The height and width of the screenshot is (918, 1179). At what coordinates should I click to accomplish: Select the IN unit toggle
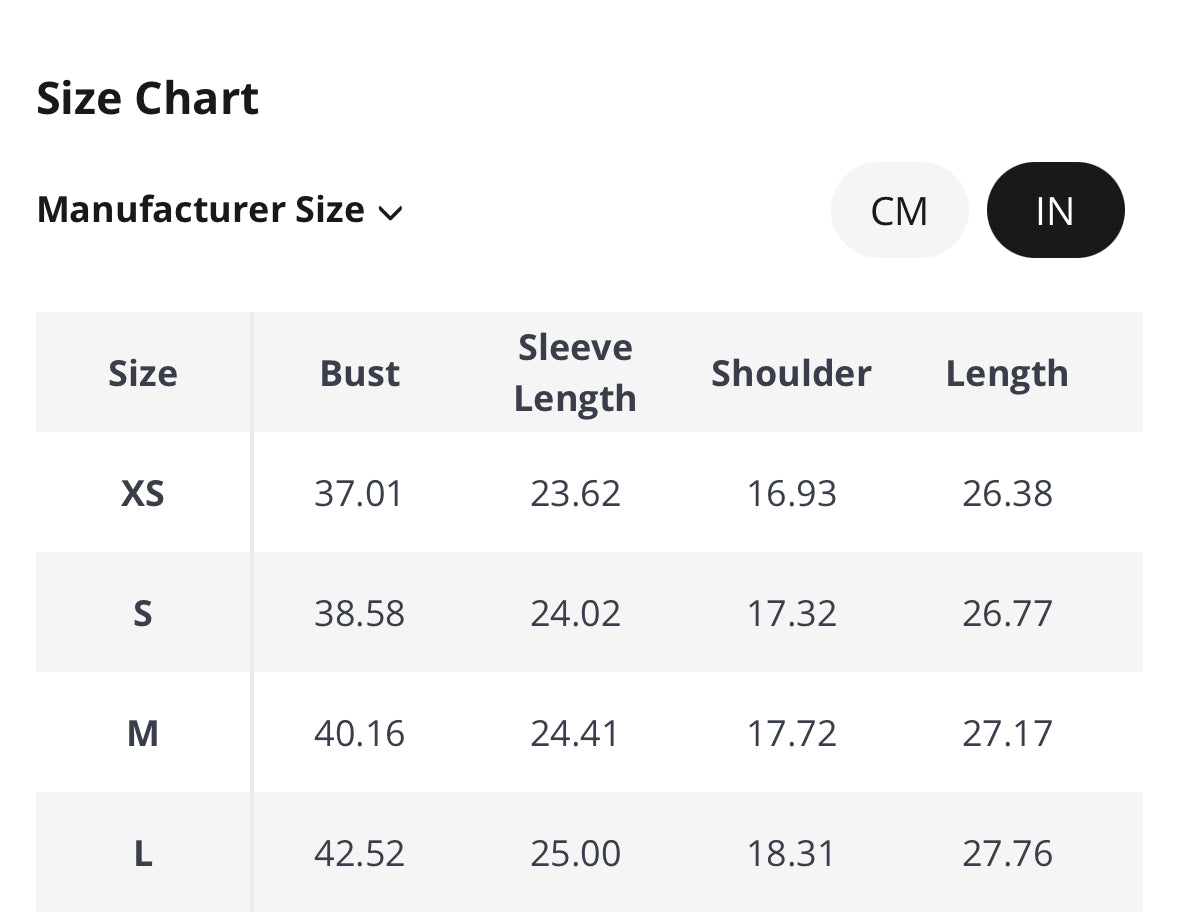coord(1055,211)
